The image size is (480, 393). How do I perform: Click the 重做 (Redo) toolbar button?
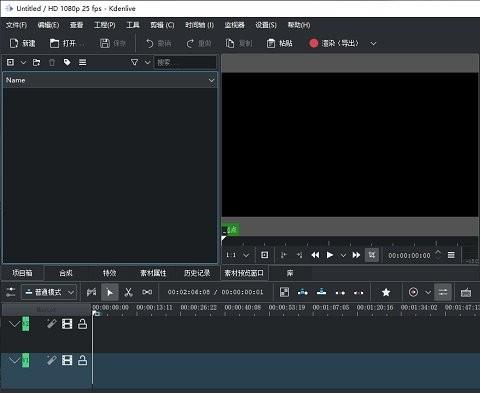(199, 43)
